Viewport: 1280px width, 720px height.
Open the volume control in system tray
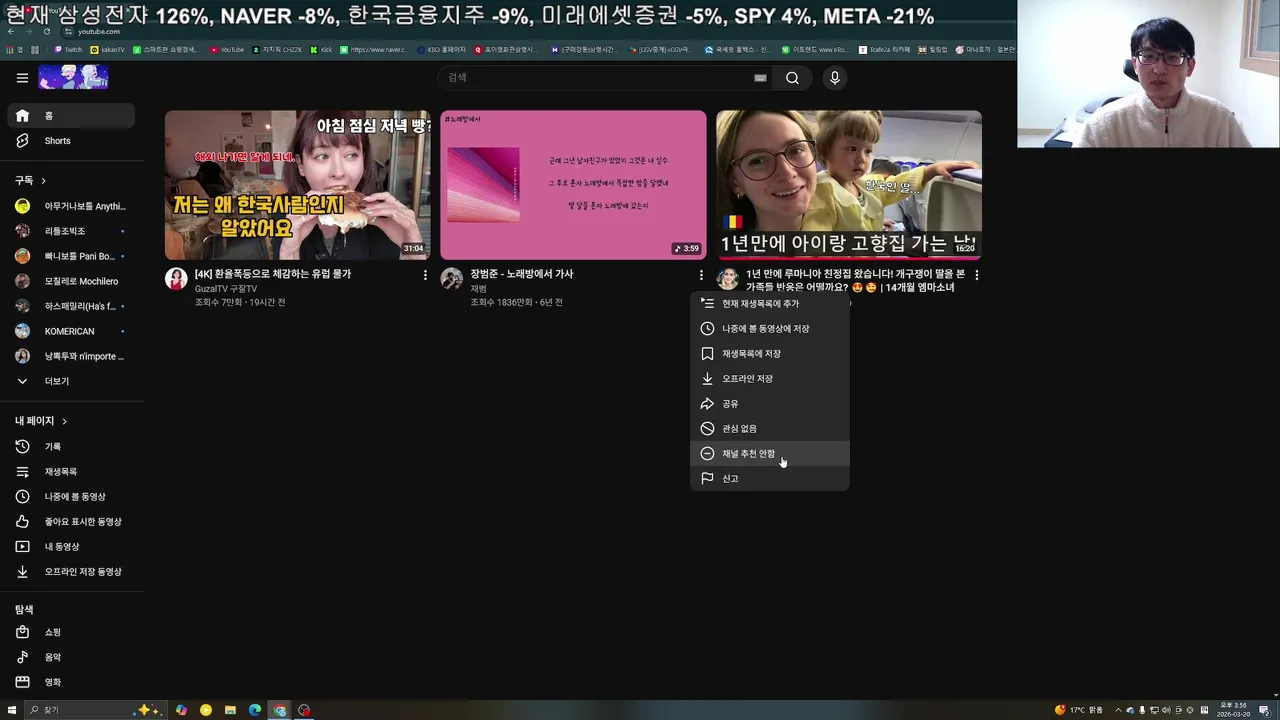click(x=1167, y=710)
